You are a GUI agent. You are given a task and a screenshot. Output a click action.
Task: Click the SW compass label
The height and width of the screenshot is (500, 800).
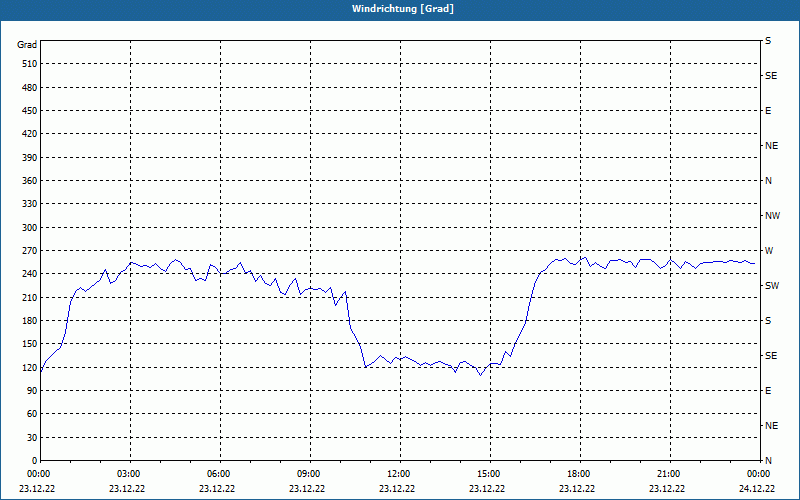pyautogui.click(x=772, y=286)
